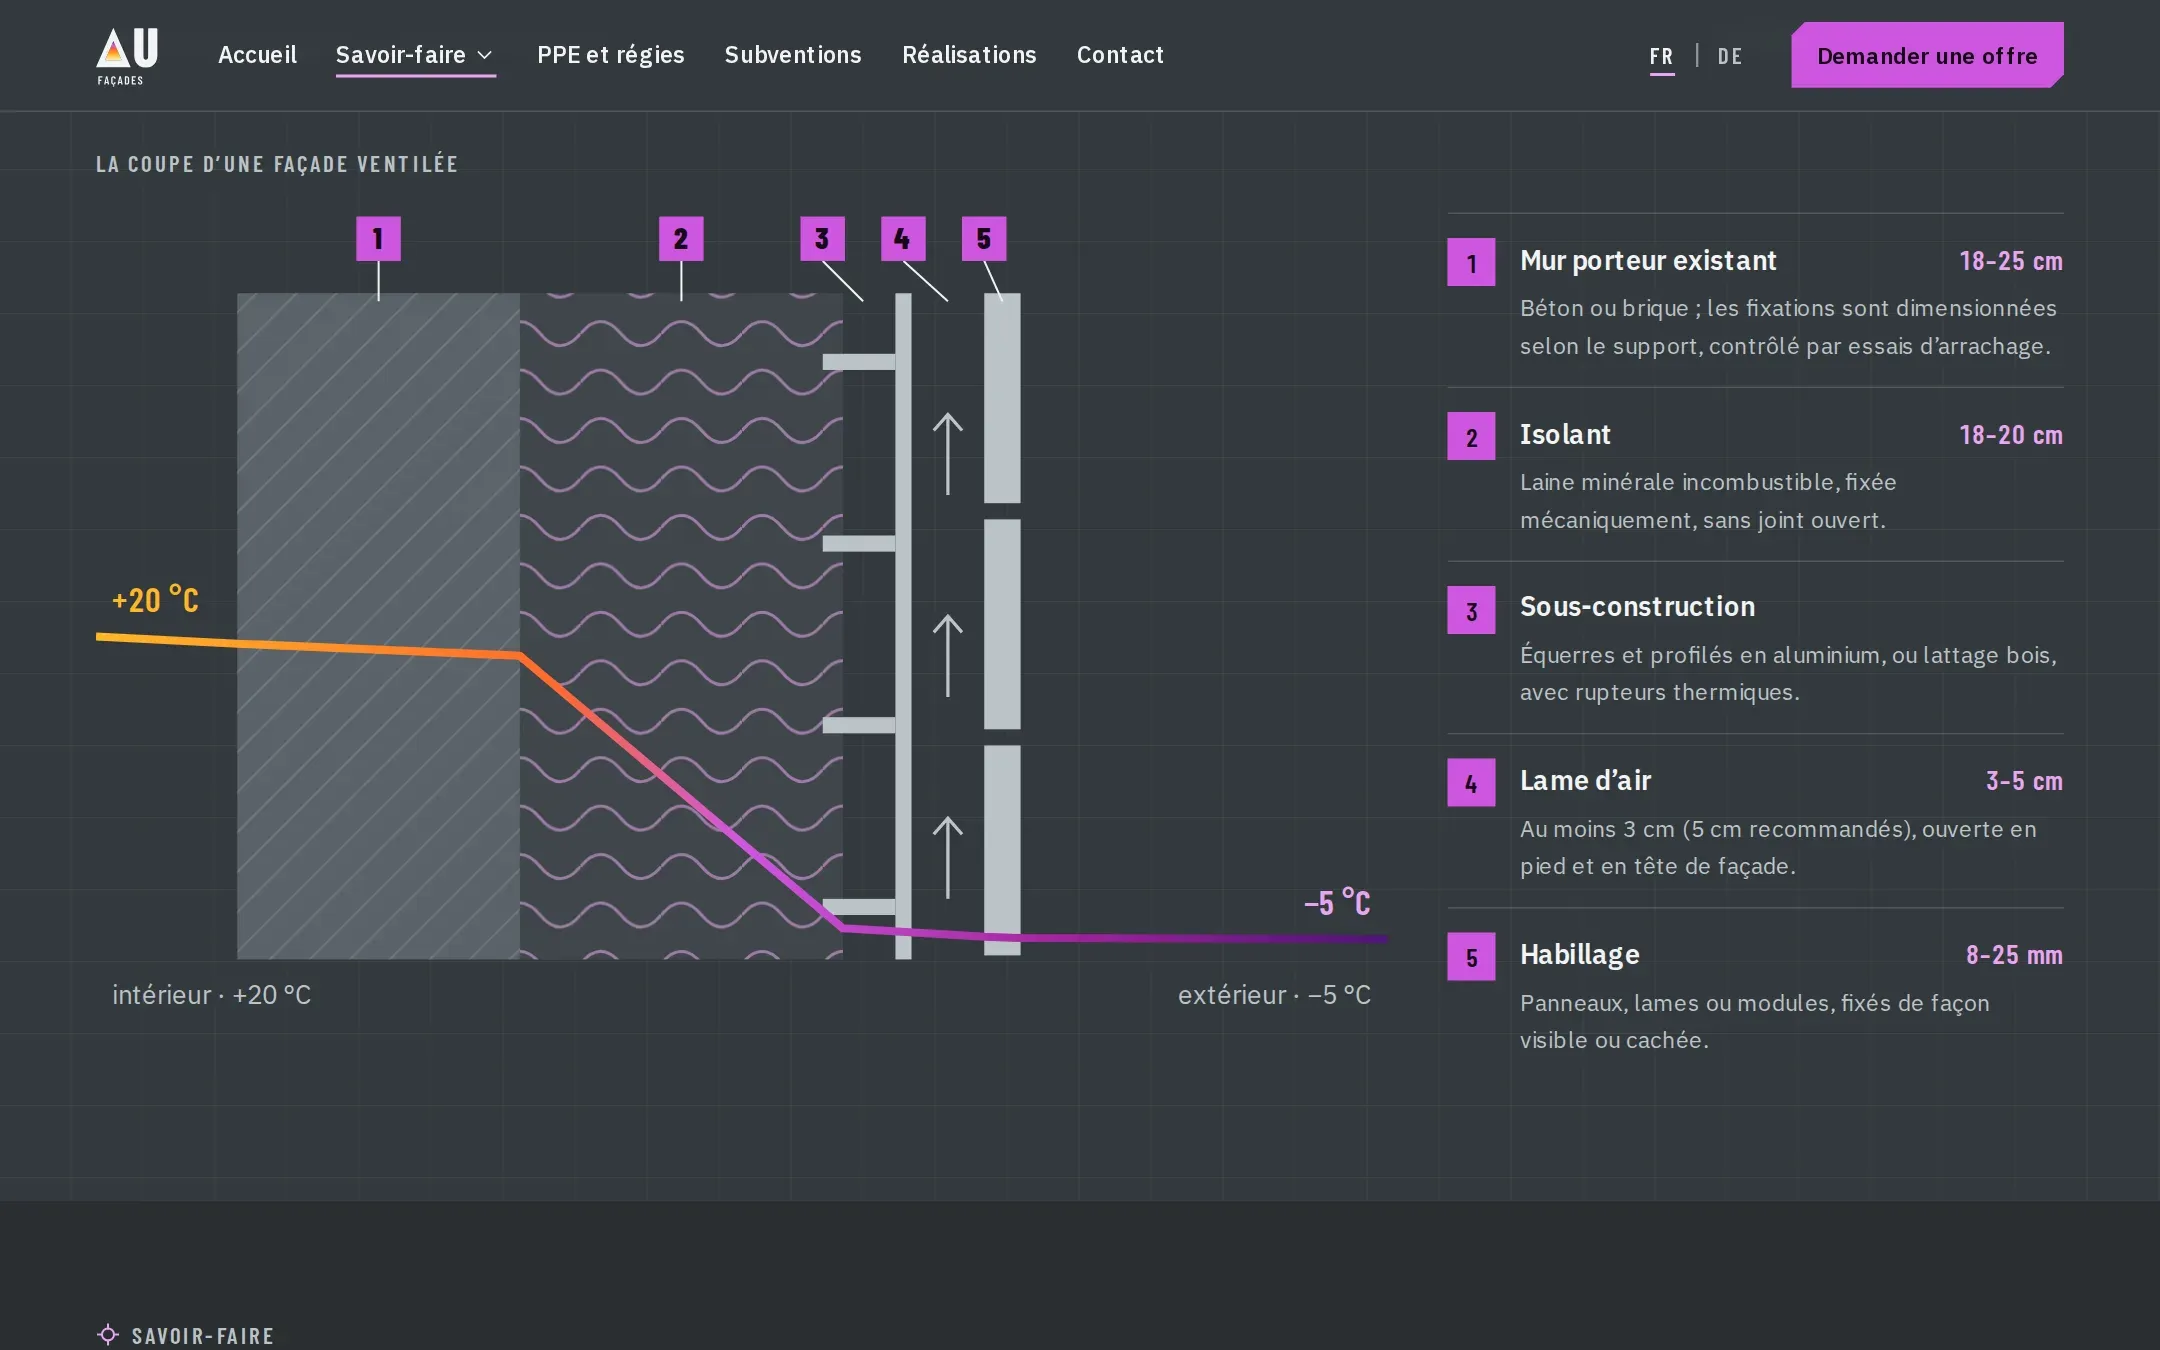The width and height of the screenshot is (2160, 1350).
Task: Select diagram marker 2 above insulation
Action: click(681, 239)
